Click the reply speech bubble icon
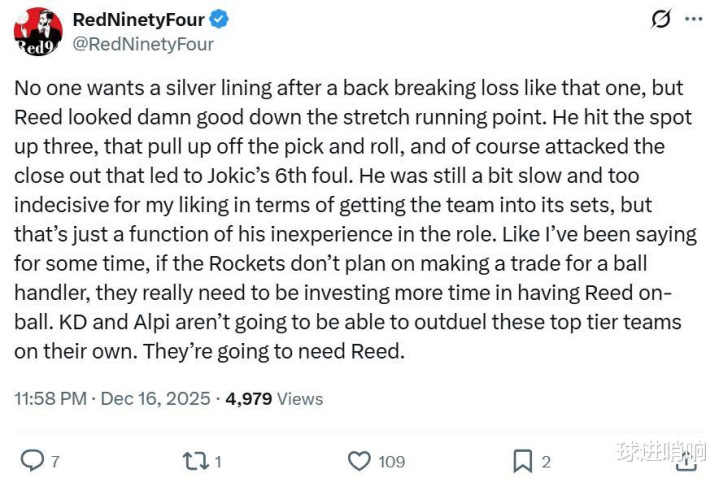Viewport: 719px width, 478px height. (x=32, y=460)
